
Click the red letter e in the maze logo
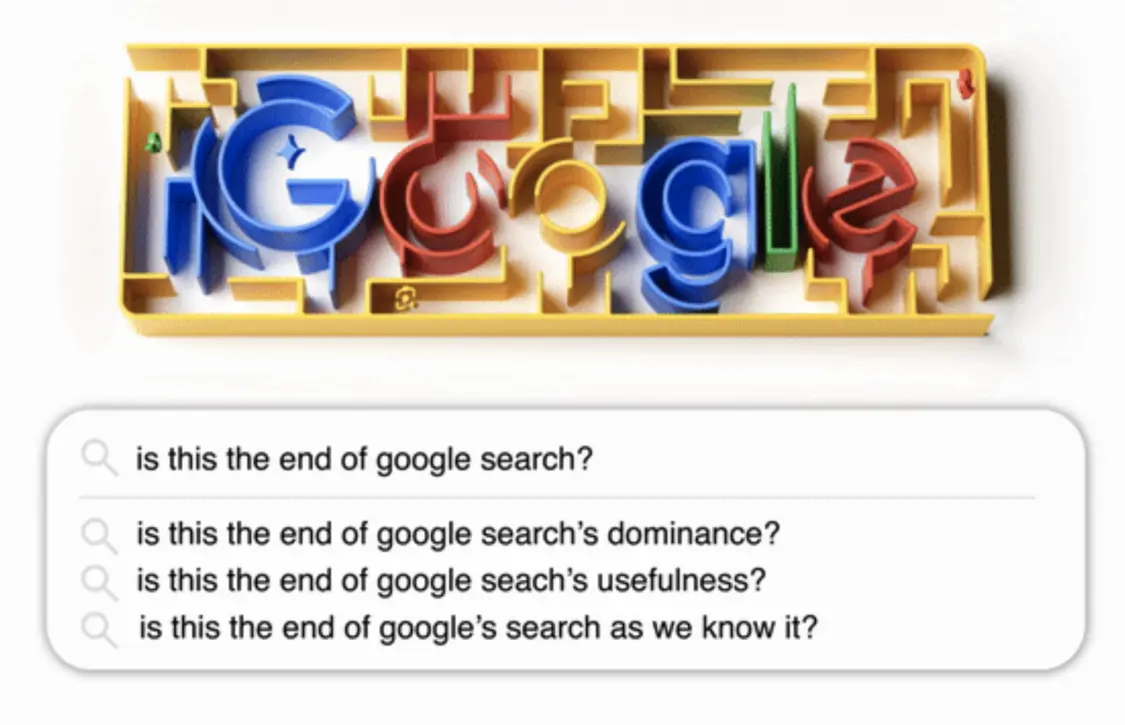860,200
